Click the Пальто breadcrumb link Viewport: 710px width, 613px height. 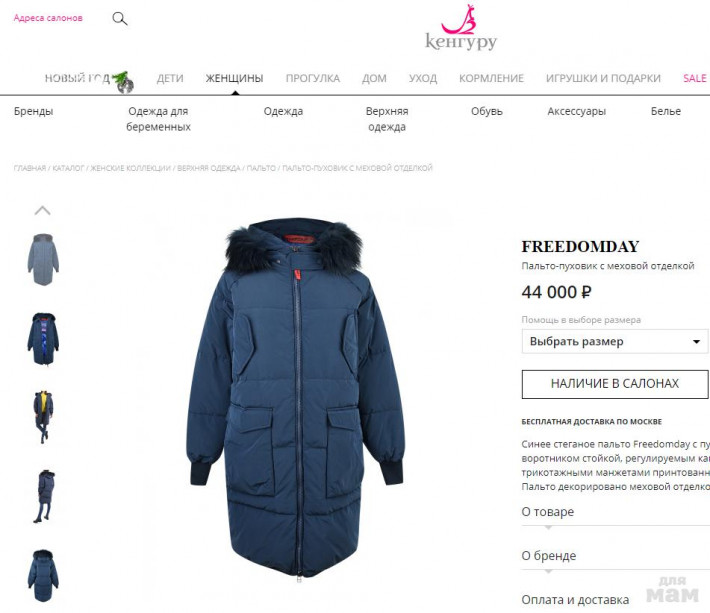click(261, 168)
